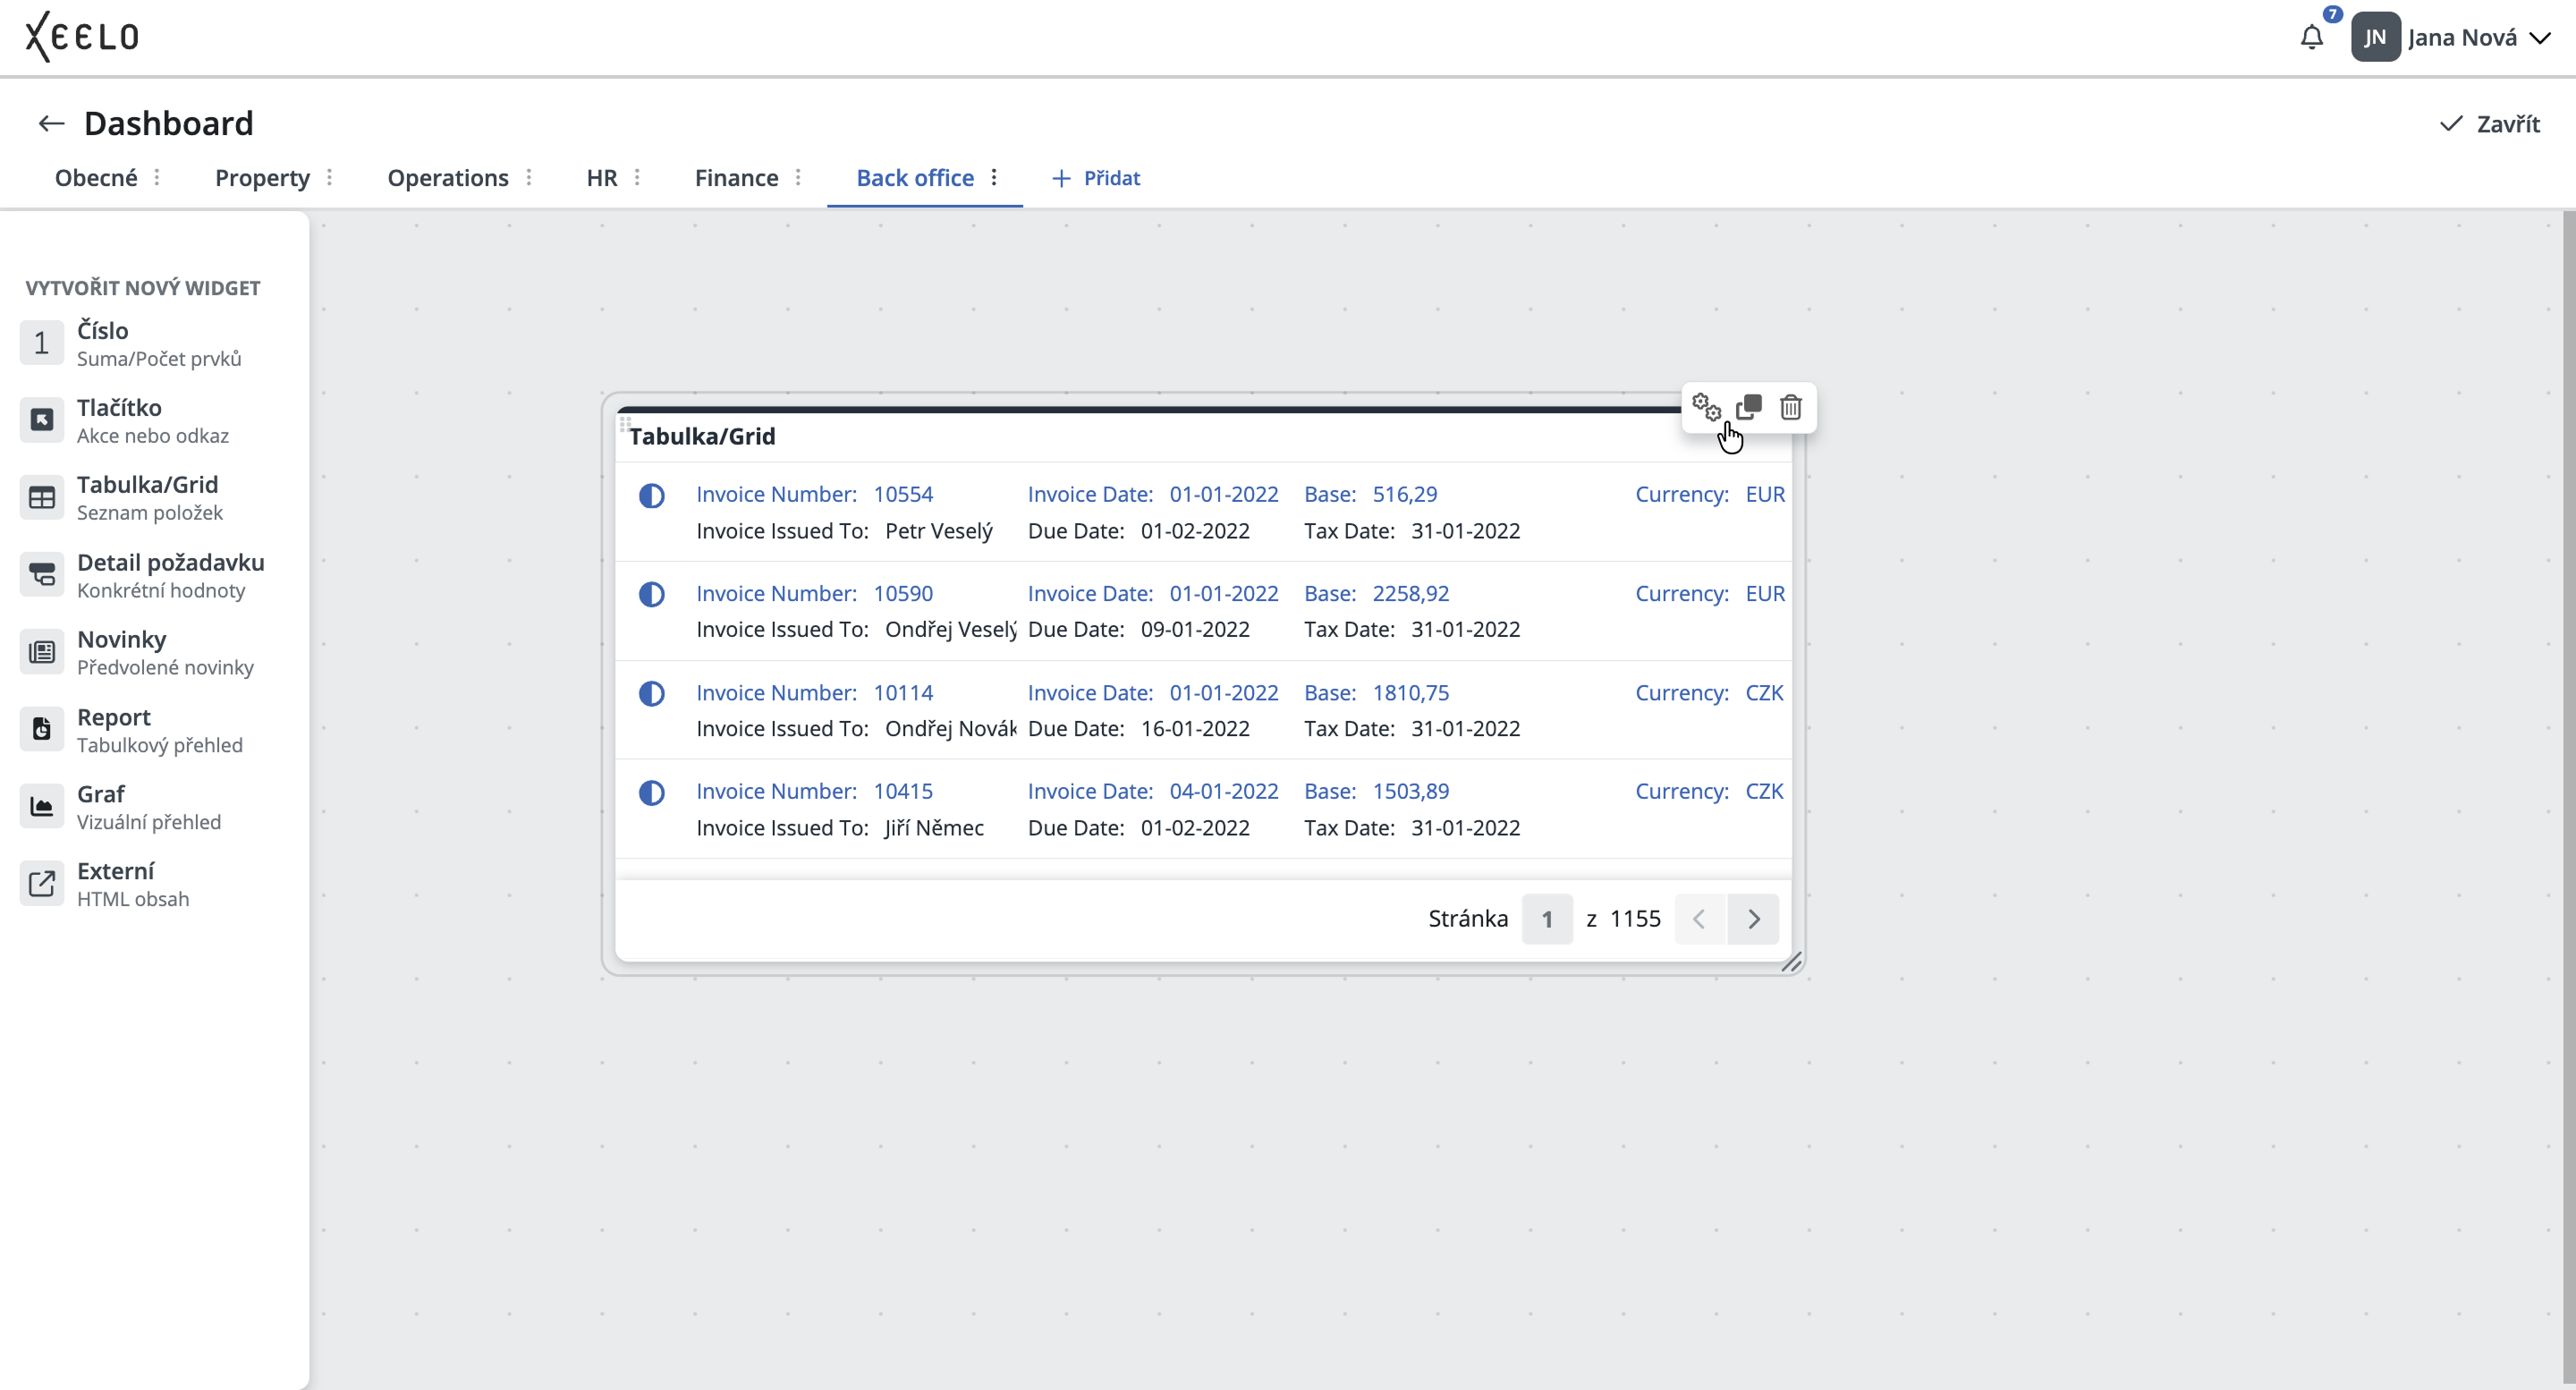Click the Jana Nová user name

(x=2462, y=38)
